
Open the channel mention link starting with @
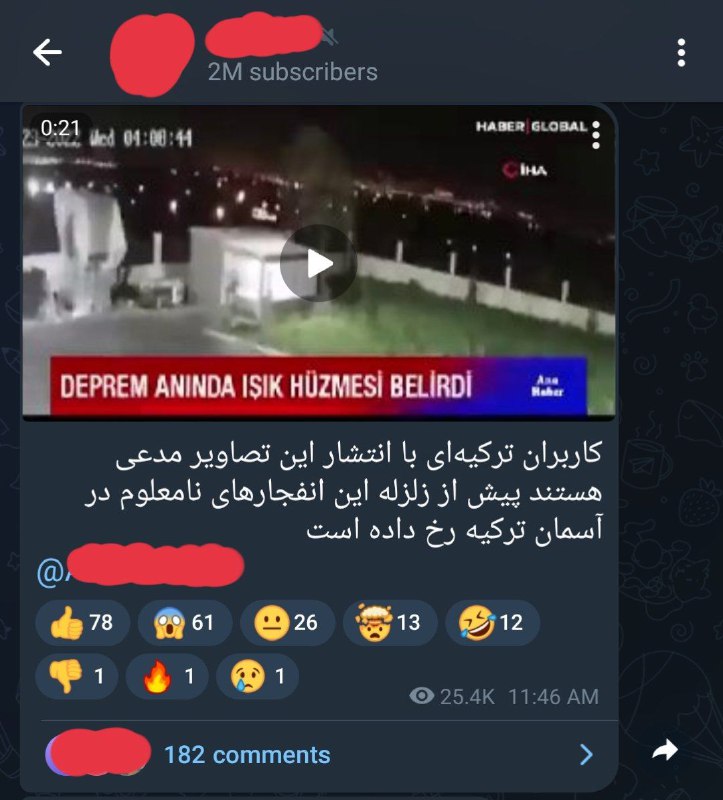click(140, 566)
